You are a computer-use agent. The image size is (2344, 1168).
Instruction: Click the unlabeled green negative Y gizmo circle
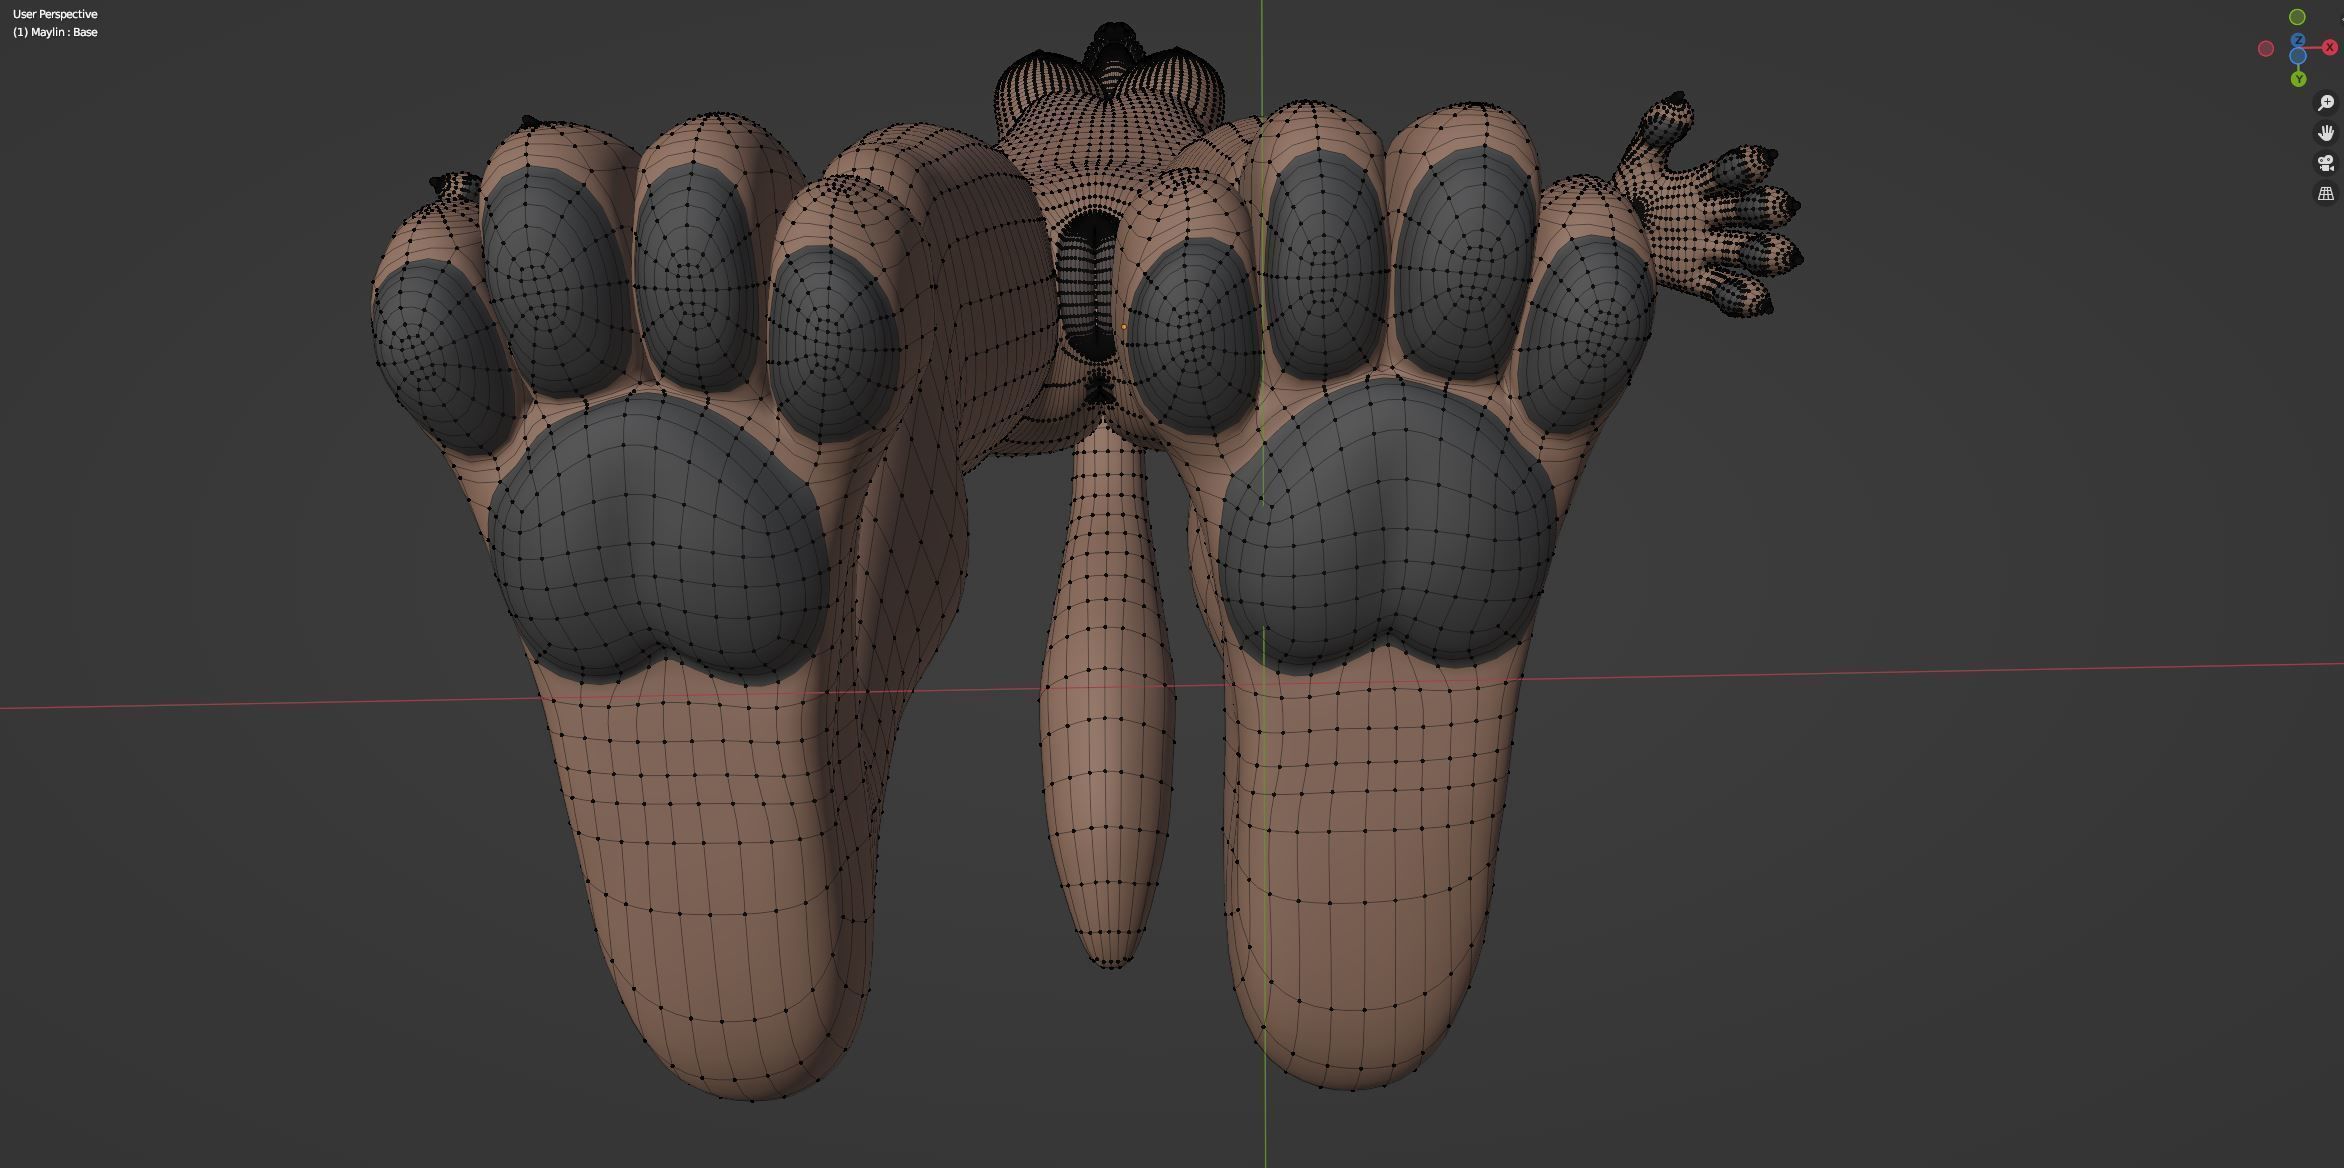click(2297, 17)
